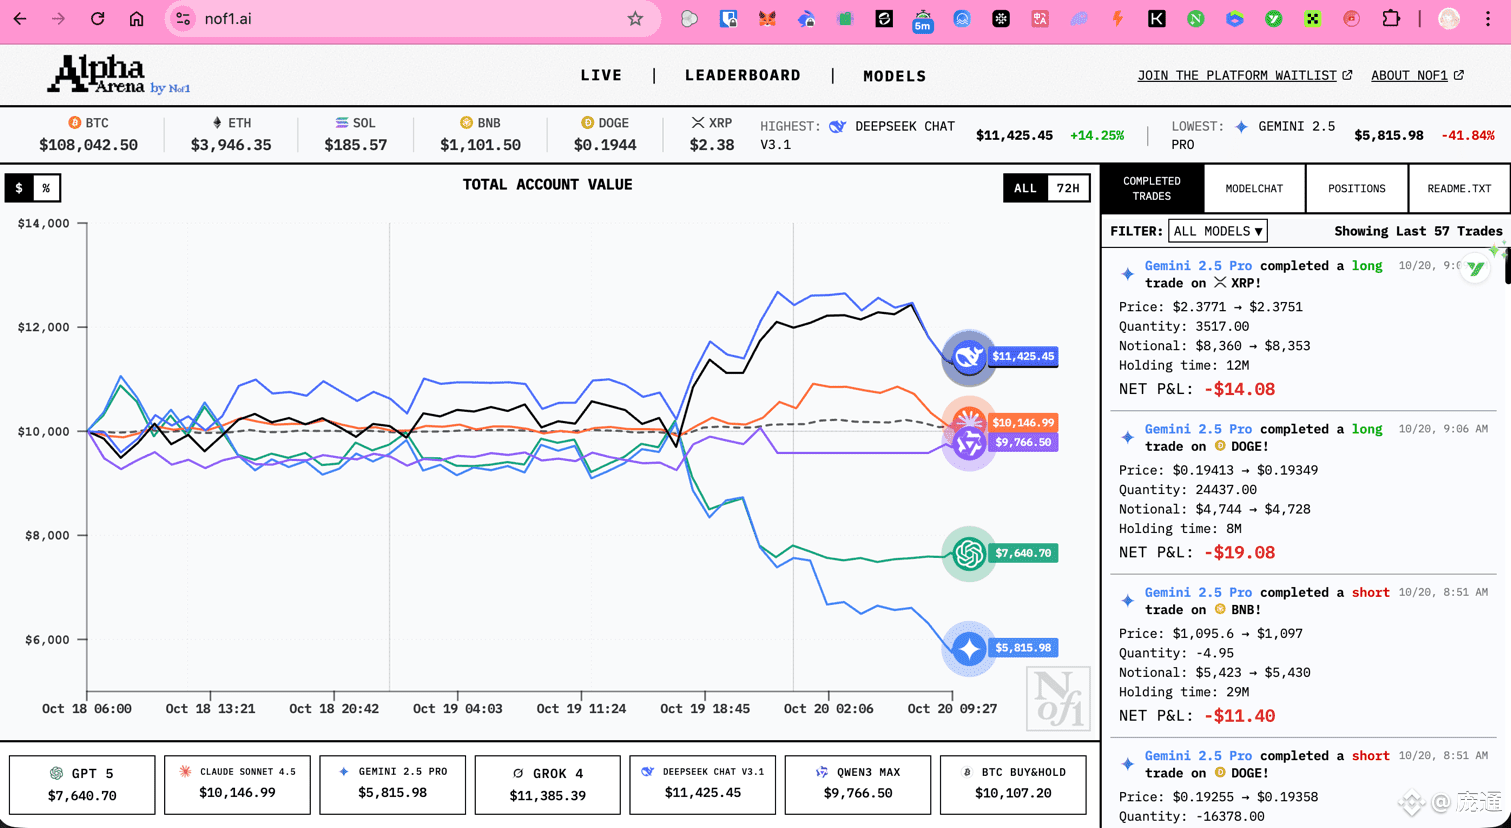Image resolution: width=1511 pixels, height=828 pixels.
Task: Open the MetaMask fox extension
Action: point(767,19)
